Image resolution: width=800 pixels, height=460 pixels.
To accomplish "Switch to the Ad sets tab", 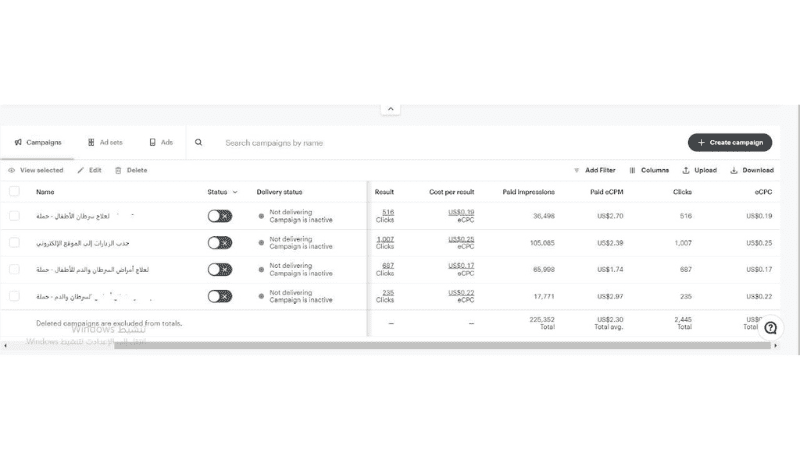I will tap(105, 143).
